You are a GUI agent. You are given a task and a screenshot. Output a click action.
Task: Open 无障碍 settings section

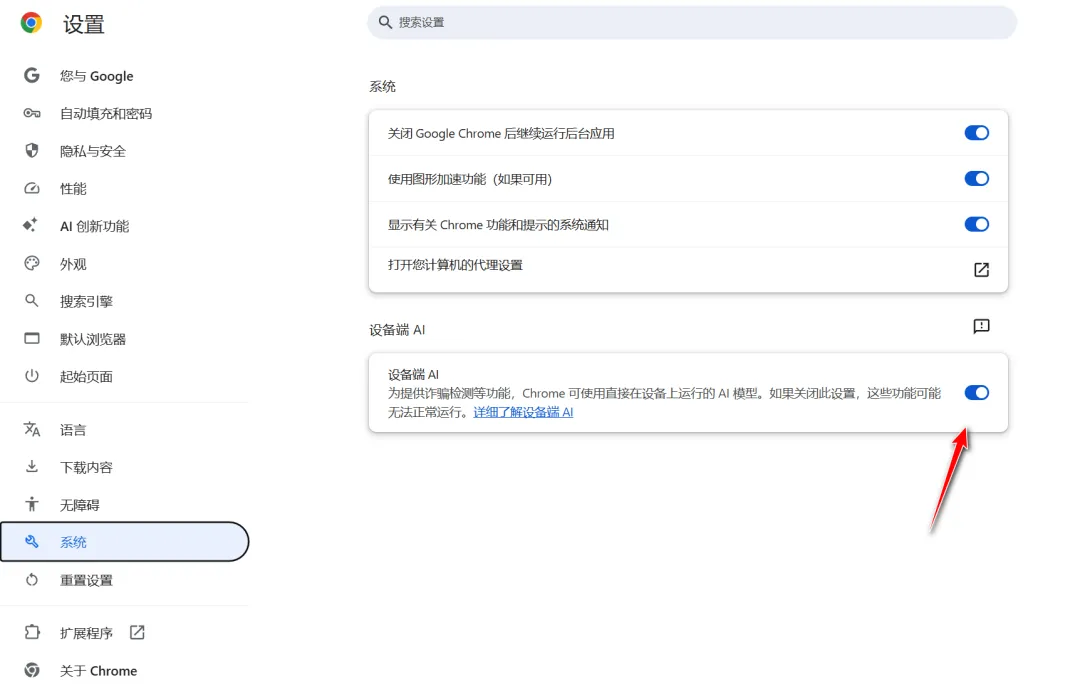point(79,505)
